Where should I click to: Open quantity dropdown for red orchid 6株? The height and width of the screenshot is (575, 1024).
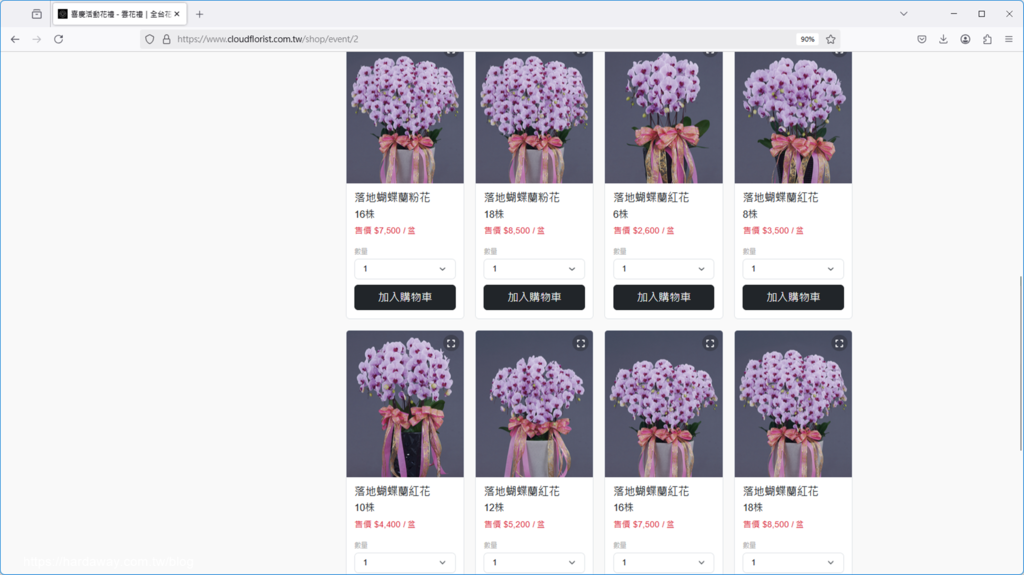click(664, 269)
